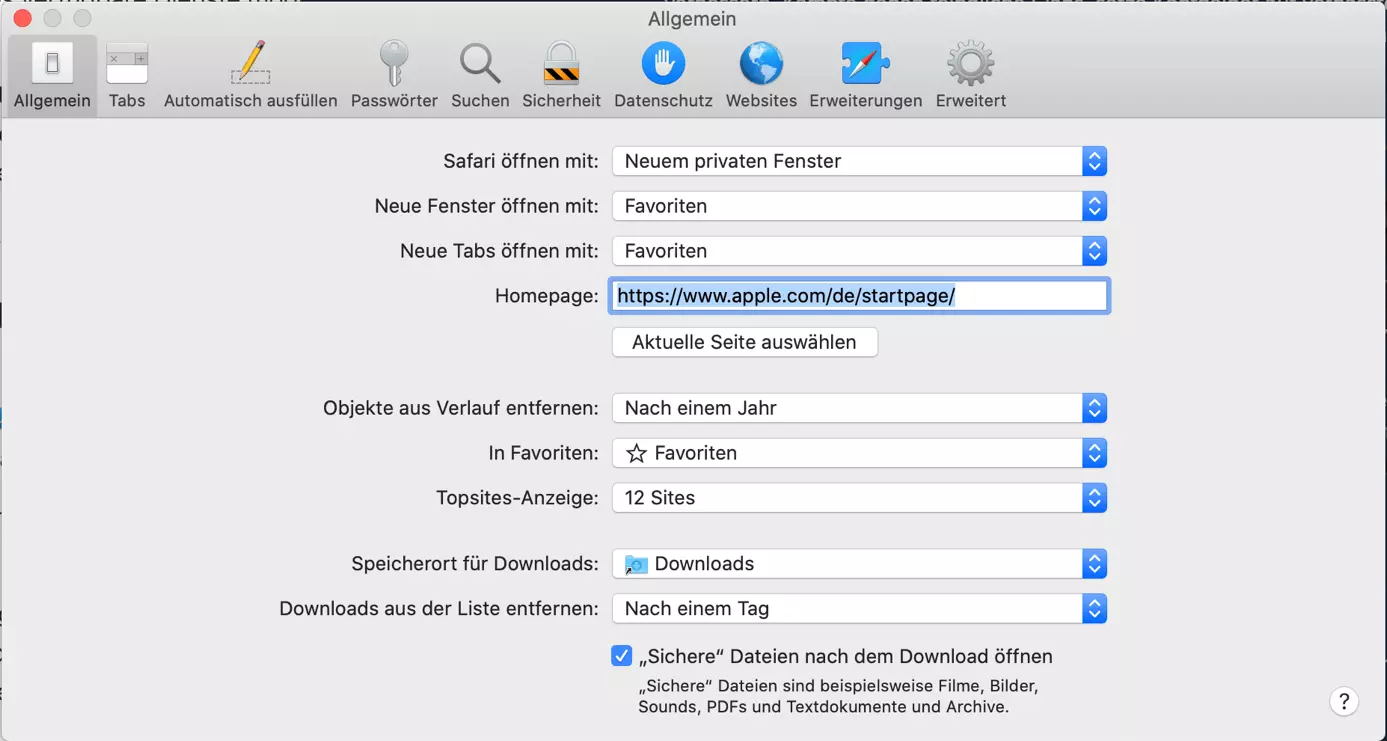Viewport: 1387px width, 741px height.
Task: Expand Objekte aus Verlauf entfernen dropdown
Action: click(859, 408)
